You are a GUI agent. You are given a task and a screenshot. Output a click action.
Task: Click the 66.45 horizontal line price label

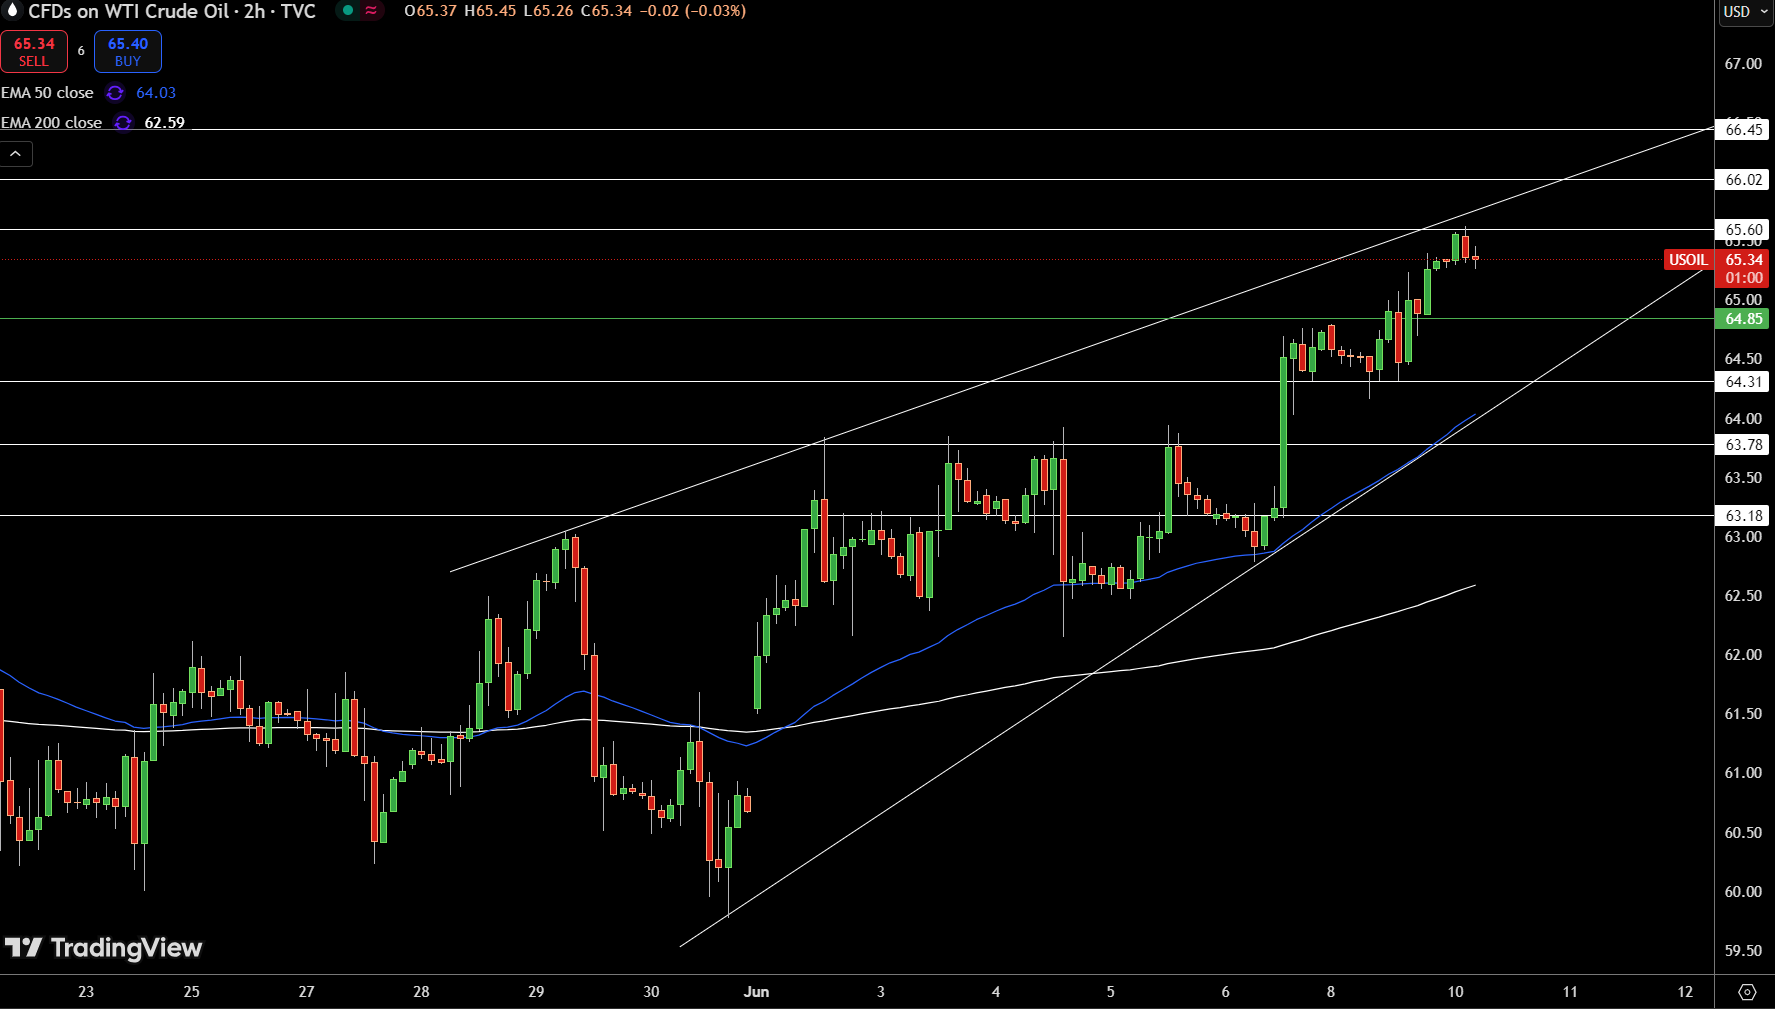point(1743,130)
